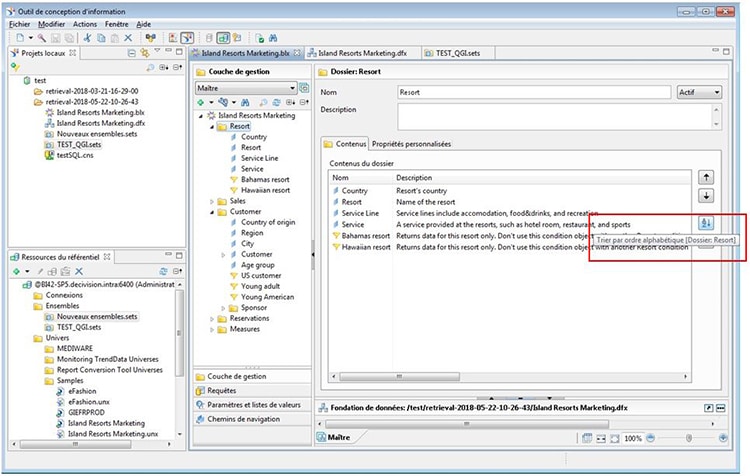This screenshot has width=750, height=476.
Task: Expand the Sponsor folder
Action: coord(223,308)
